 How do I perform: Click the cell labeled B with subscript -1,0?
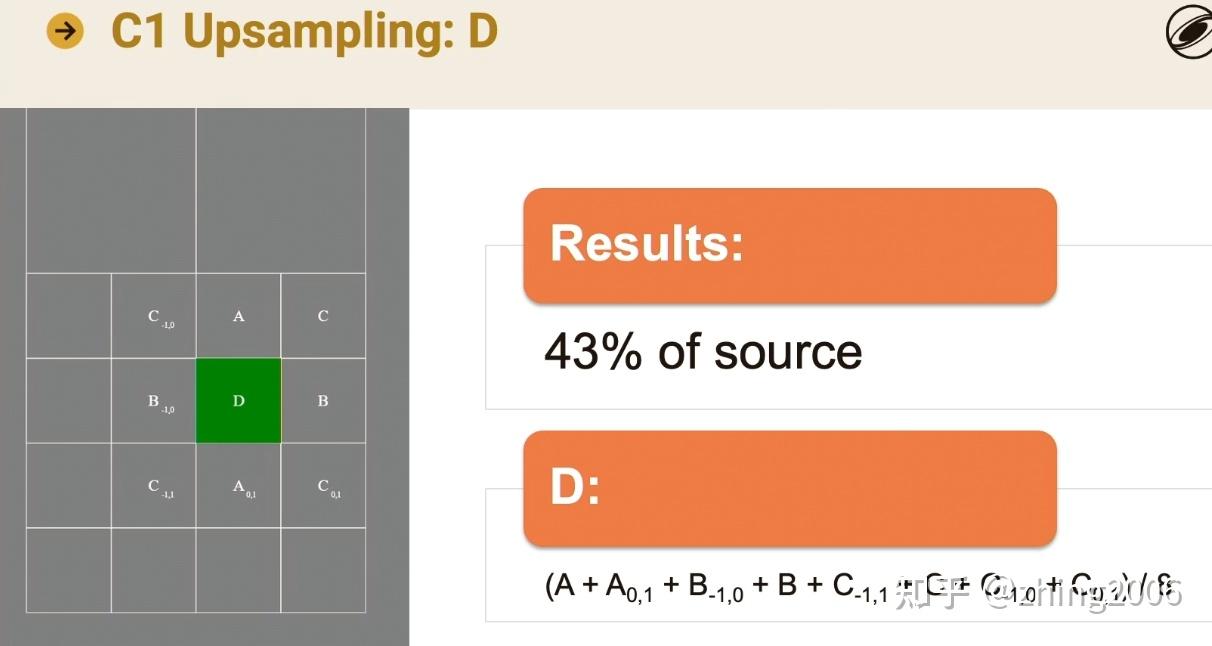pos(153,401)
